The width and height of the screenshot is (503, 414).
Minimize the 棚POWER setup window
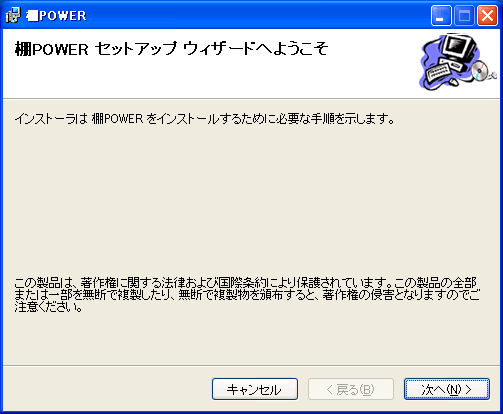(441, 15)
